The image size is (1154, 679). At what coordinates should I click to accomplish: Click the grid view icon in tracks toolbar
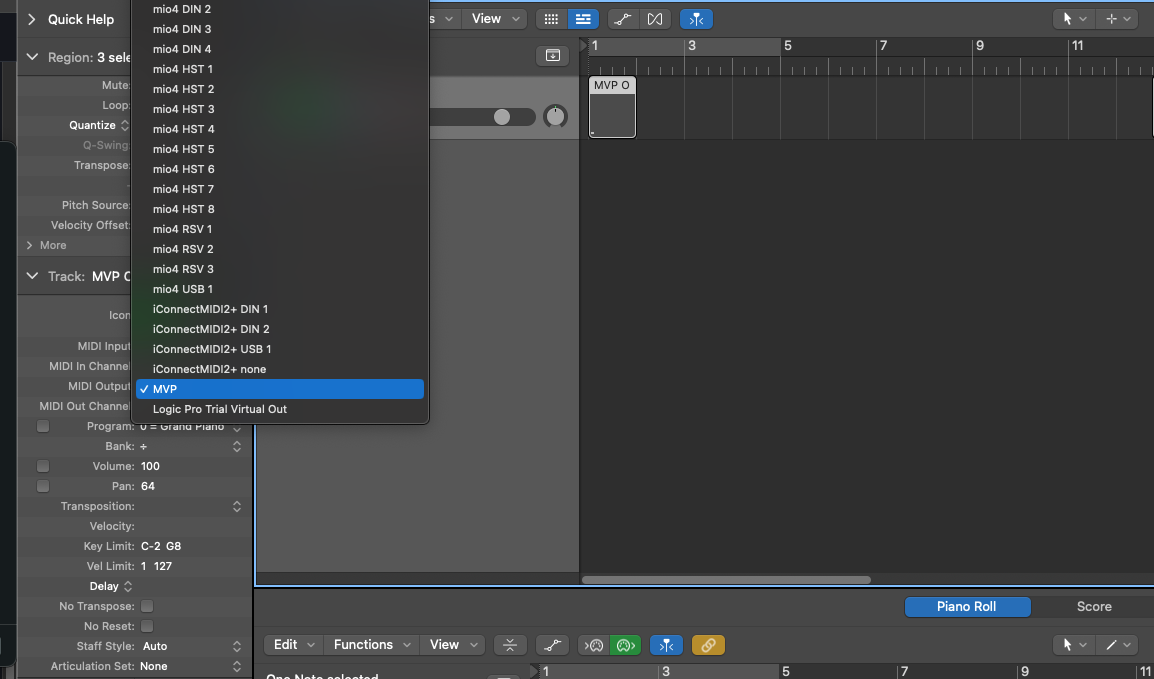click(x=549, y=19)
